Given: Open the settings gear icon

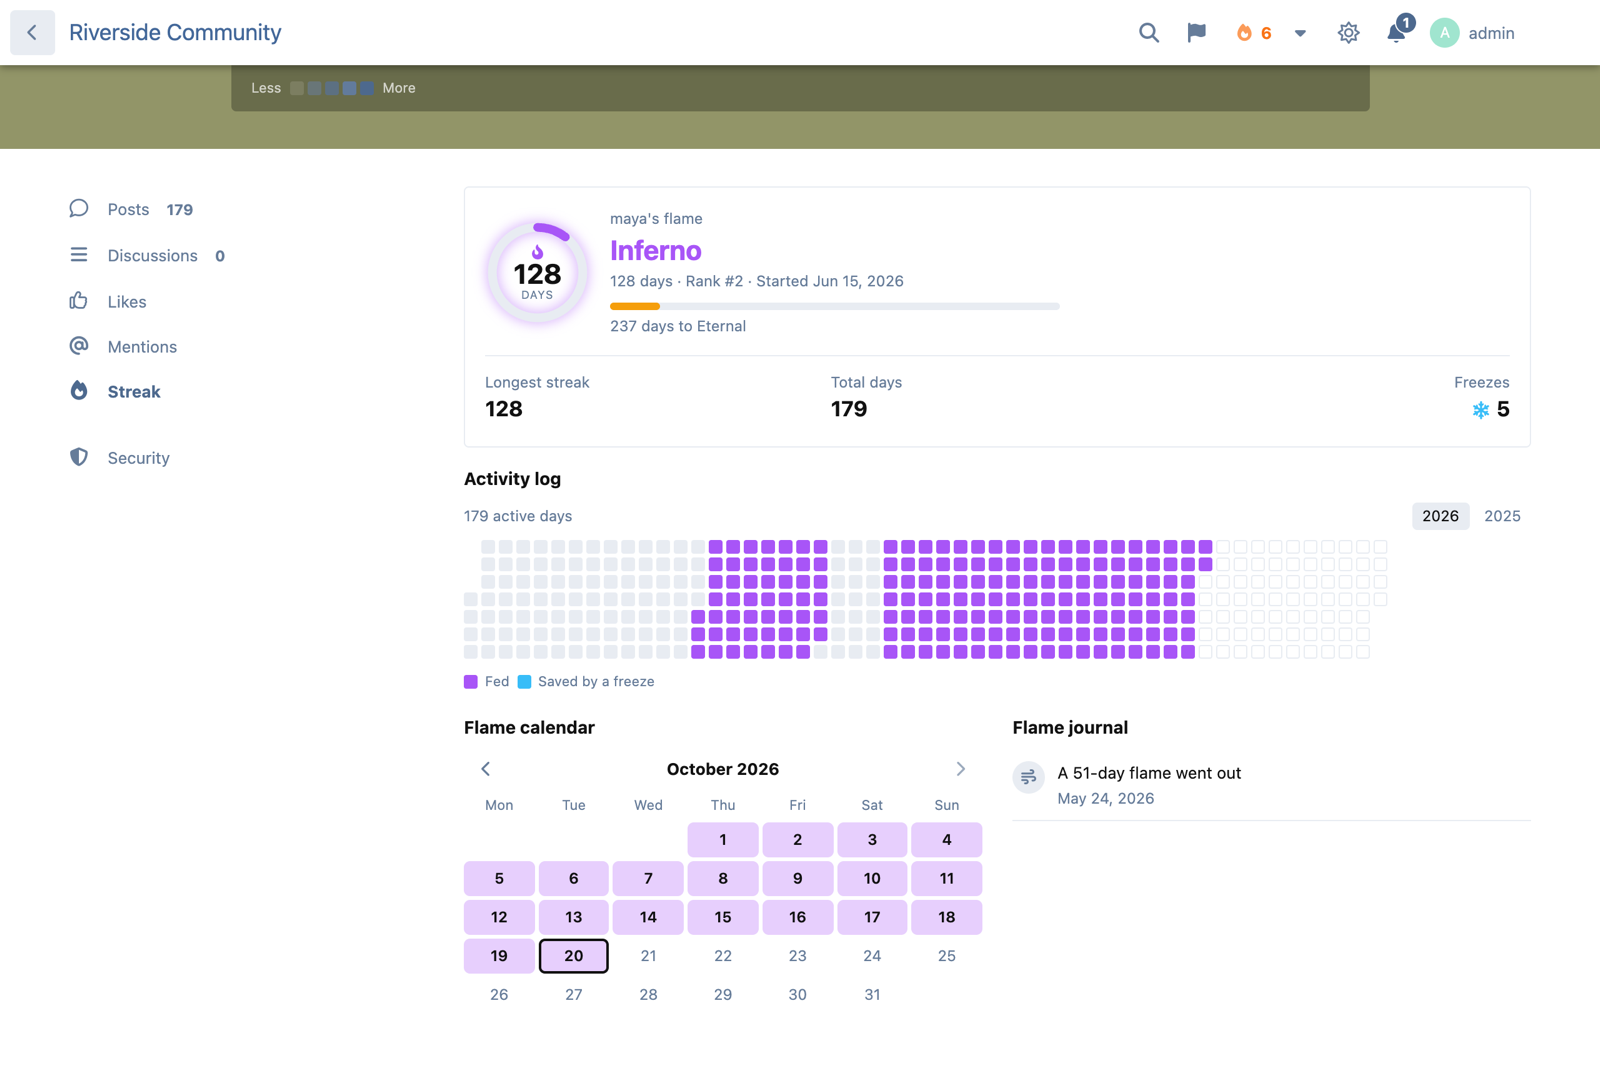Looking at the screenshot, I should (x=1348, y=33).
